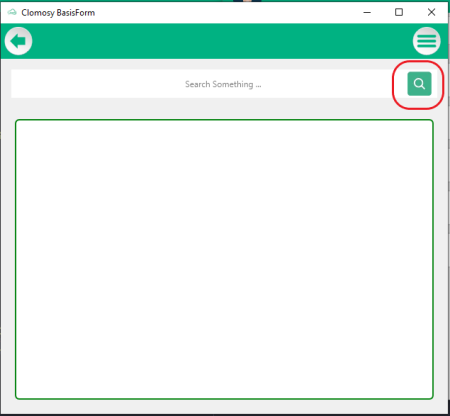Expand the window with the square icon
Screen dimensions: 450x416
point(399,12)
